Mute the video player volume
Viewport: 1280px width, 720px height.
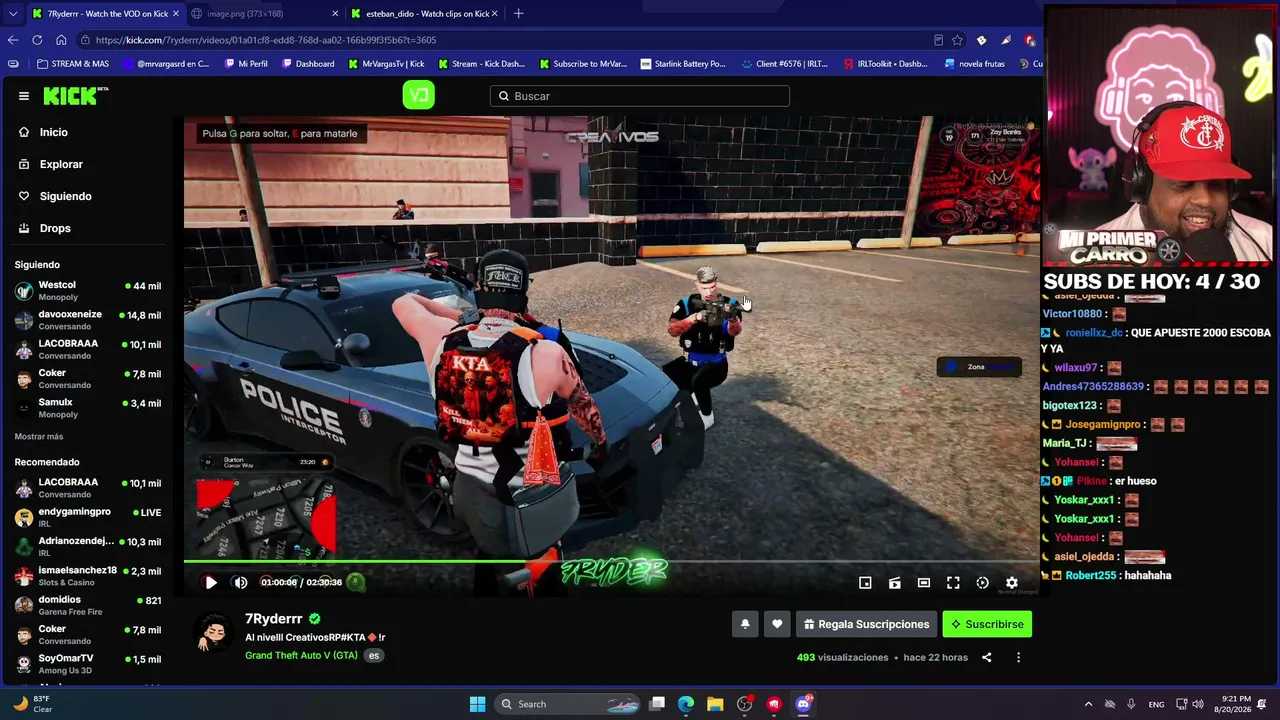tap(240, 582)
